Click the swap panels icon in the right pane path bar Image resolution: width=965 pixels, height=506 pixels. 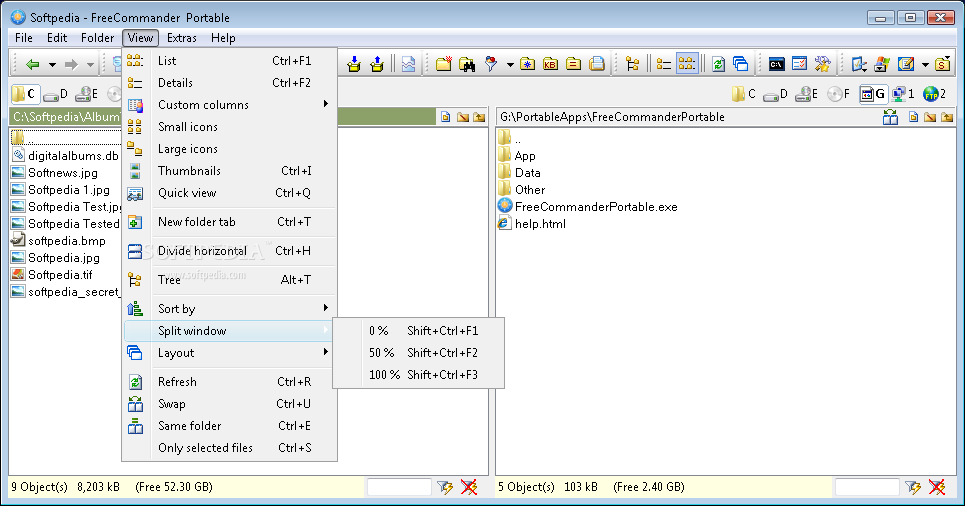point(890,117)
